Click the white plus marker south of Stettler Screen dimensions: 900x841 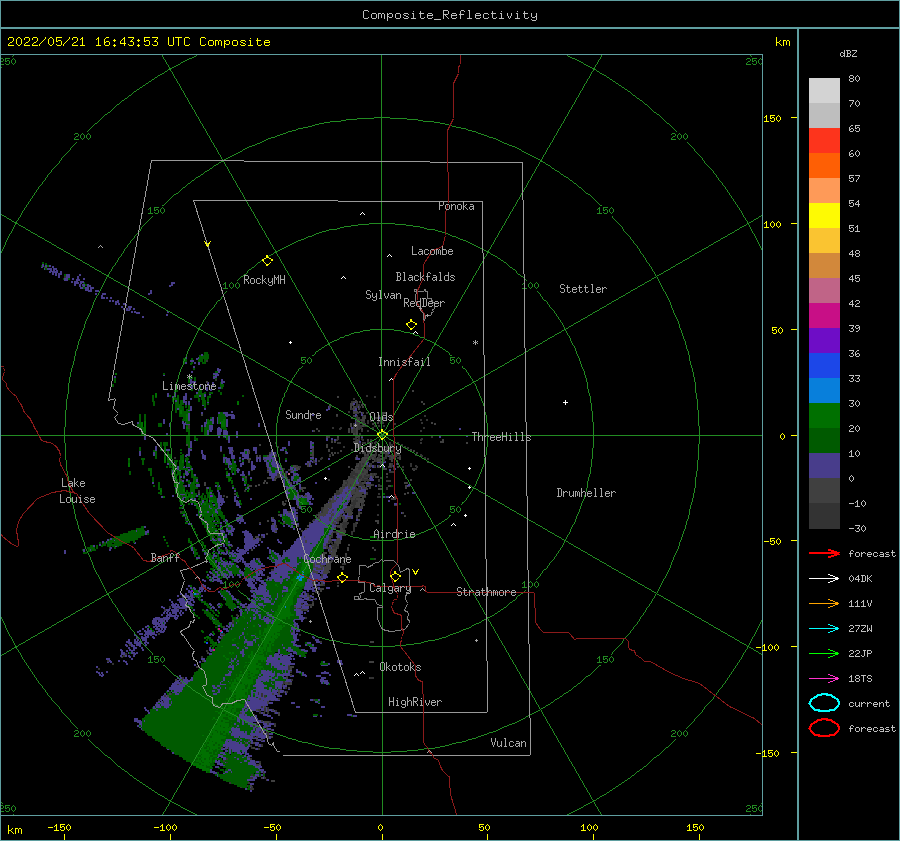coord(565,402)
